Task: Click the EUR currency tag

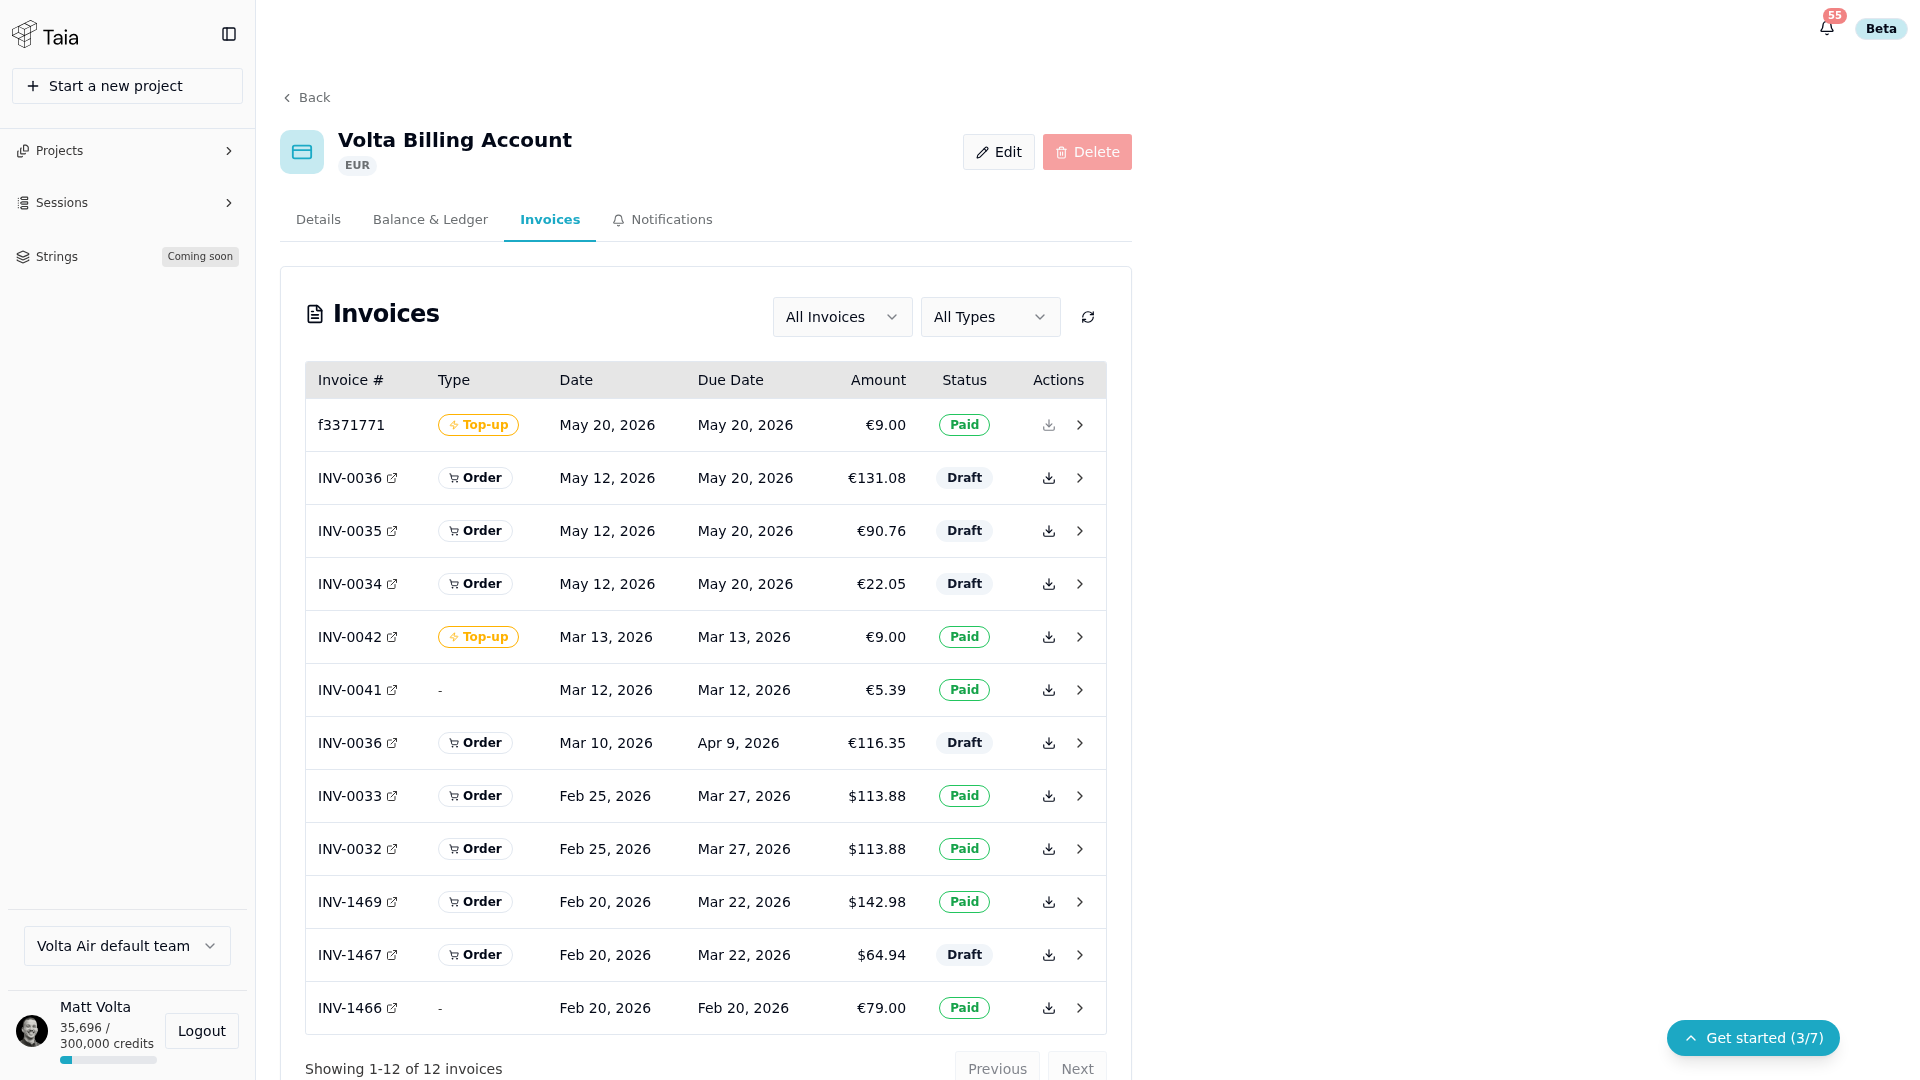Action: [x=357, y=166]
